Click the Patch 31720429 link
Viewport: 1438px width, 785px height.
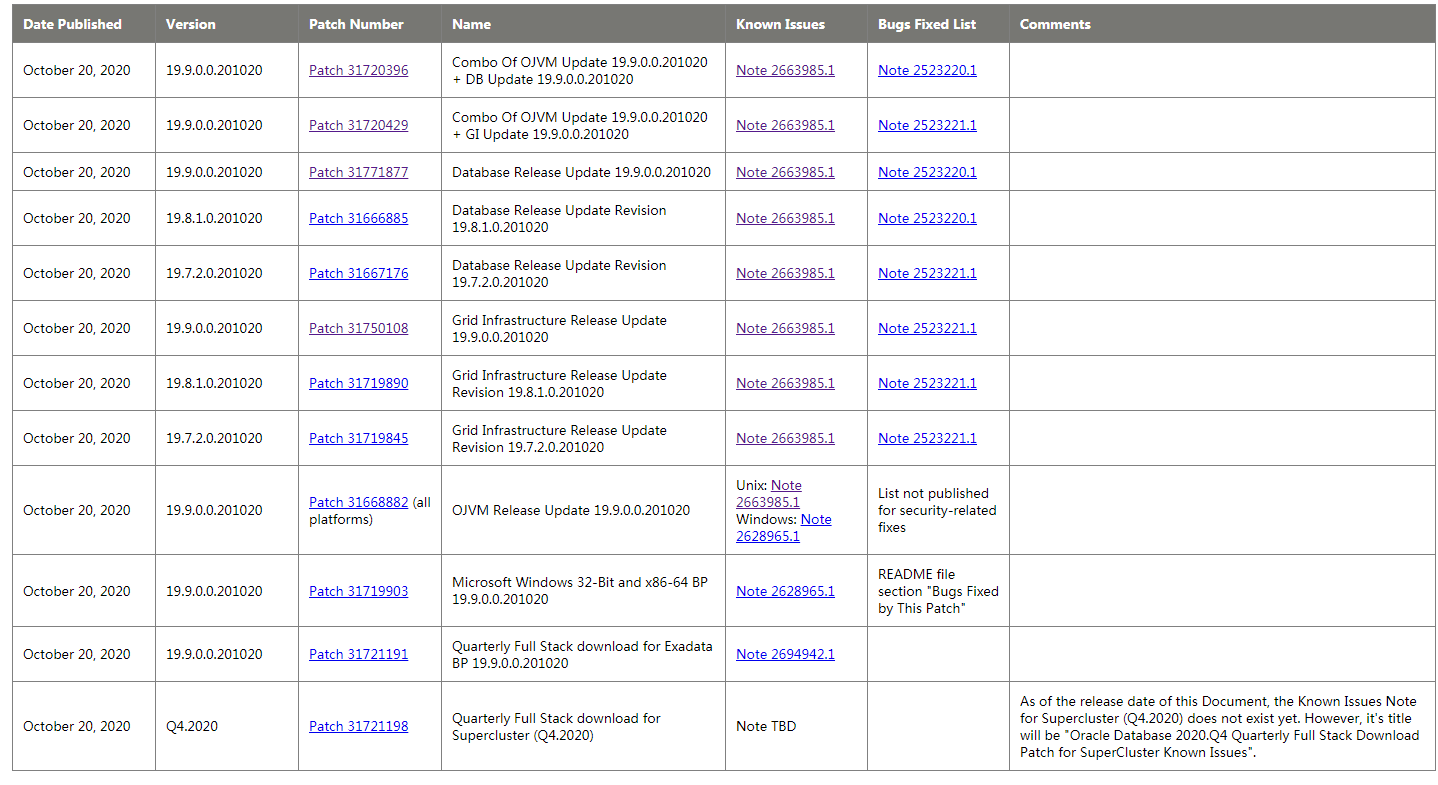coord(358,125)
